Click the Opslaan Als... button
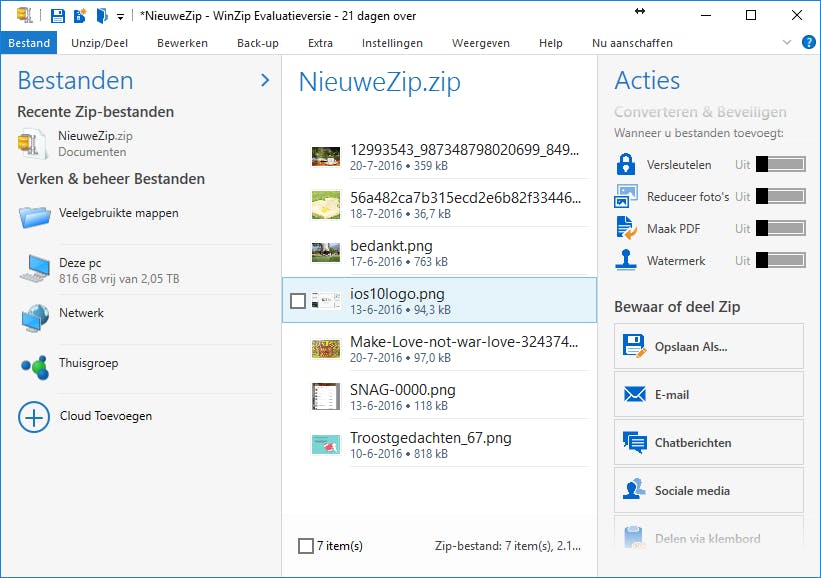The height and width of the screenshot is (578, 821). coord(708,347)
